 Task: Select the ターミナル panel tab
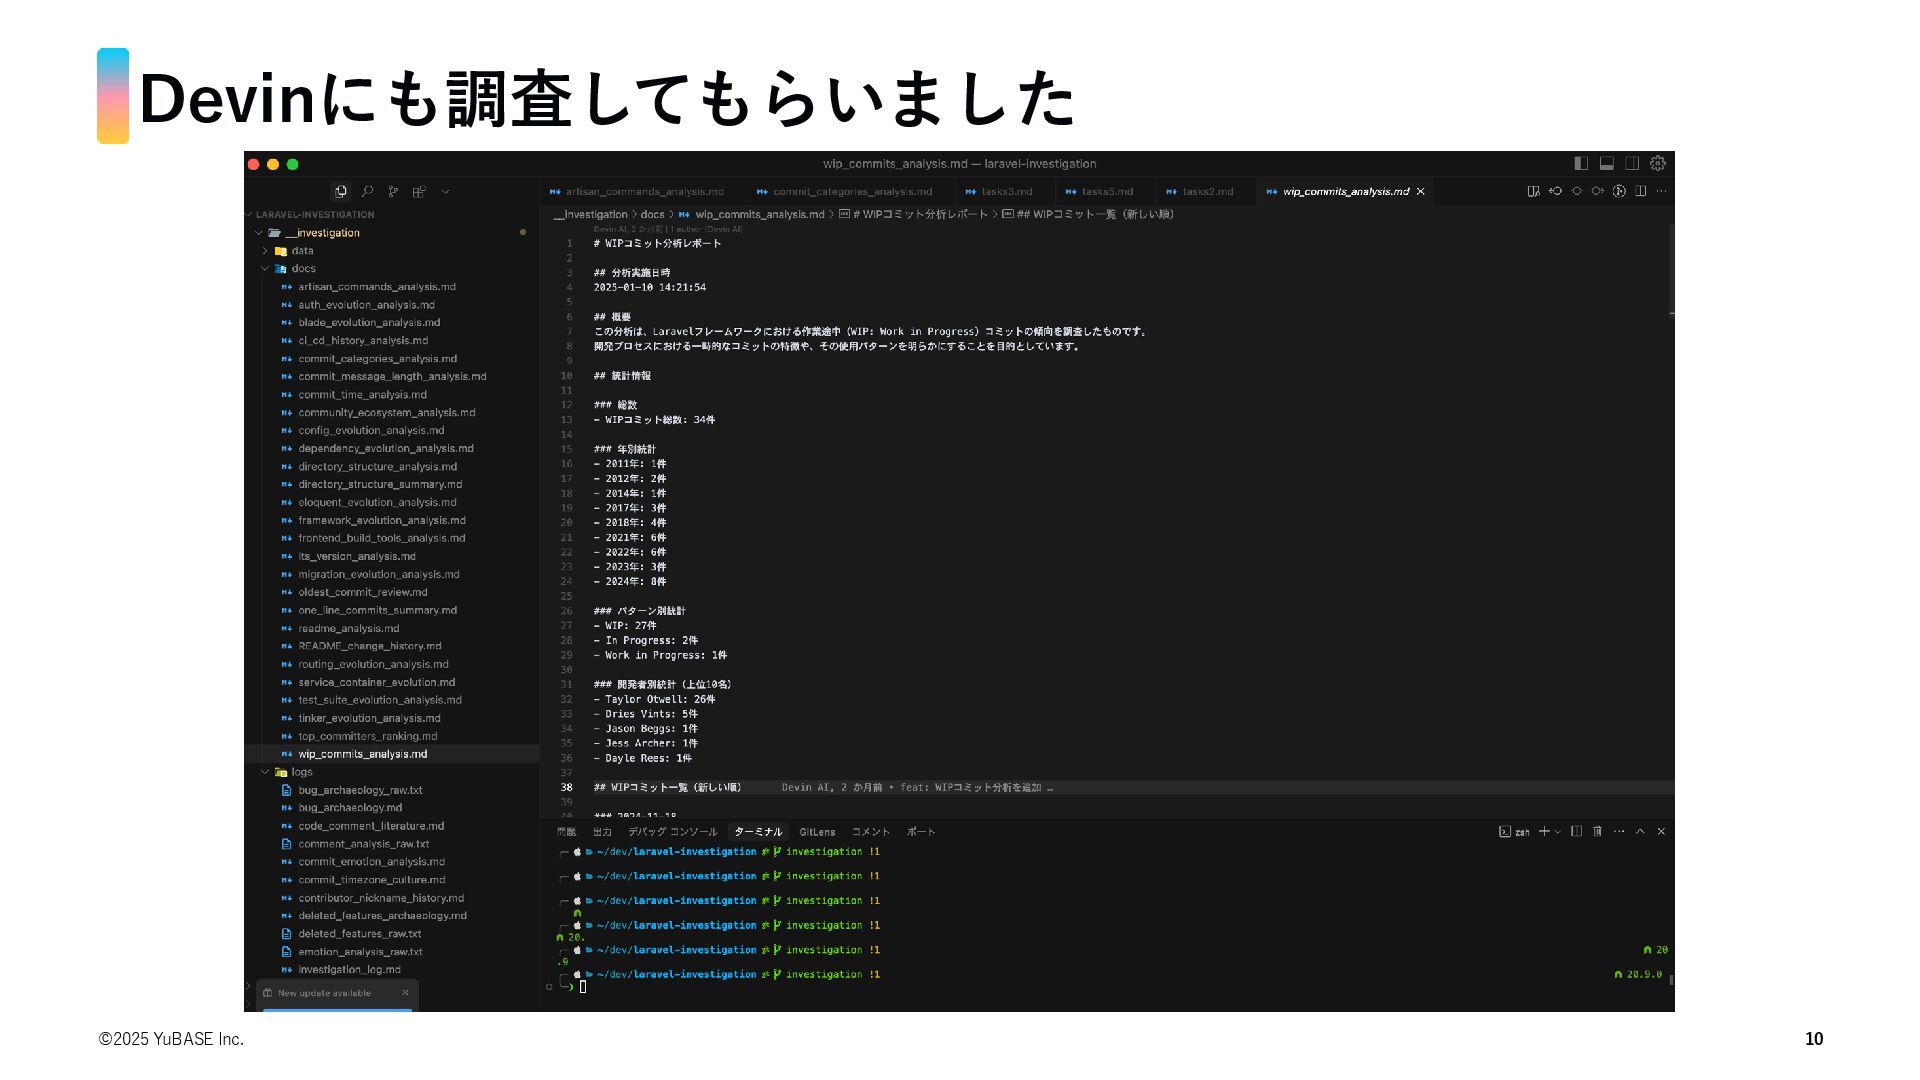(x=758, y=832)
